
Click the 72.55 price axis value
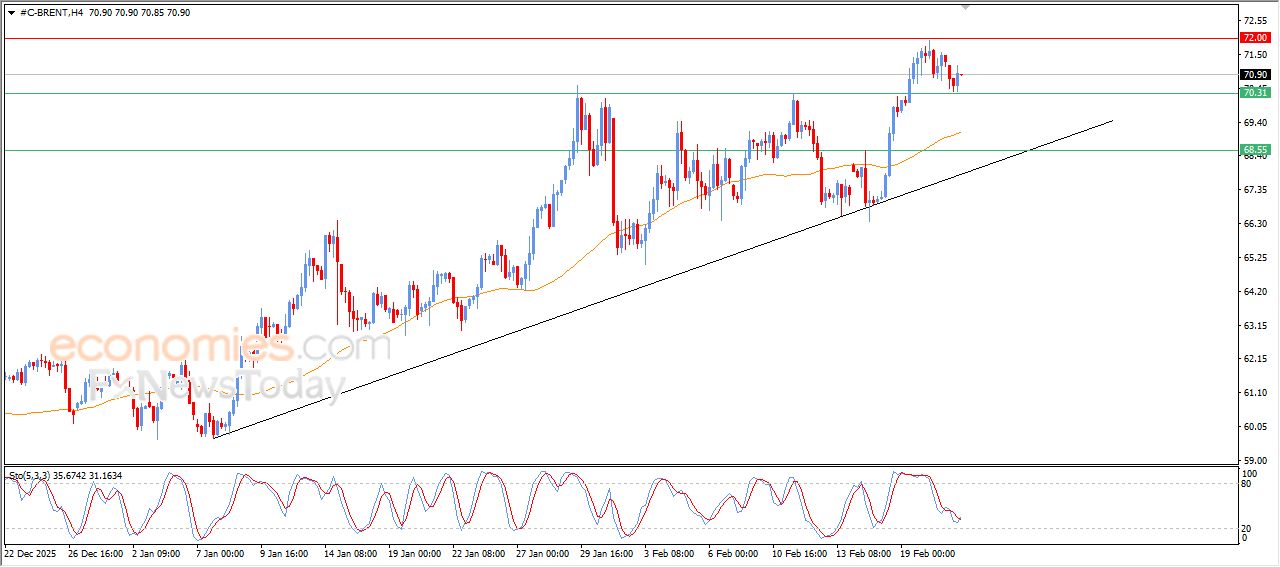1254,20
